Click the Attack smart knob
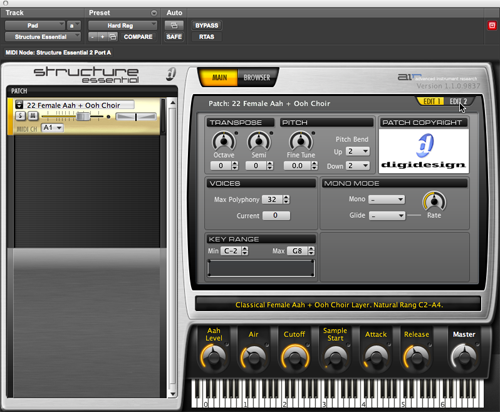This screenshot has height=412, width=500. [376, 357]
